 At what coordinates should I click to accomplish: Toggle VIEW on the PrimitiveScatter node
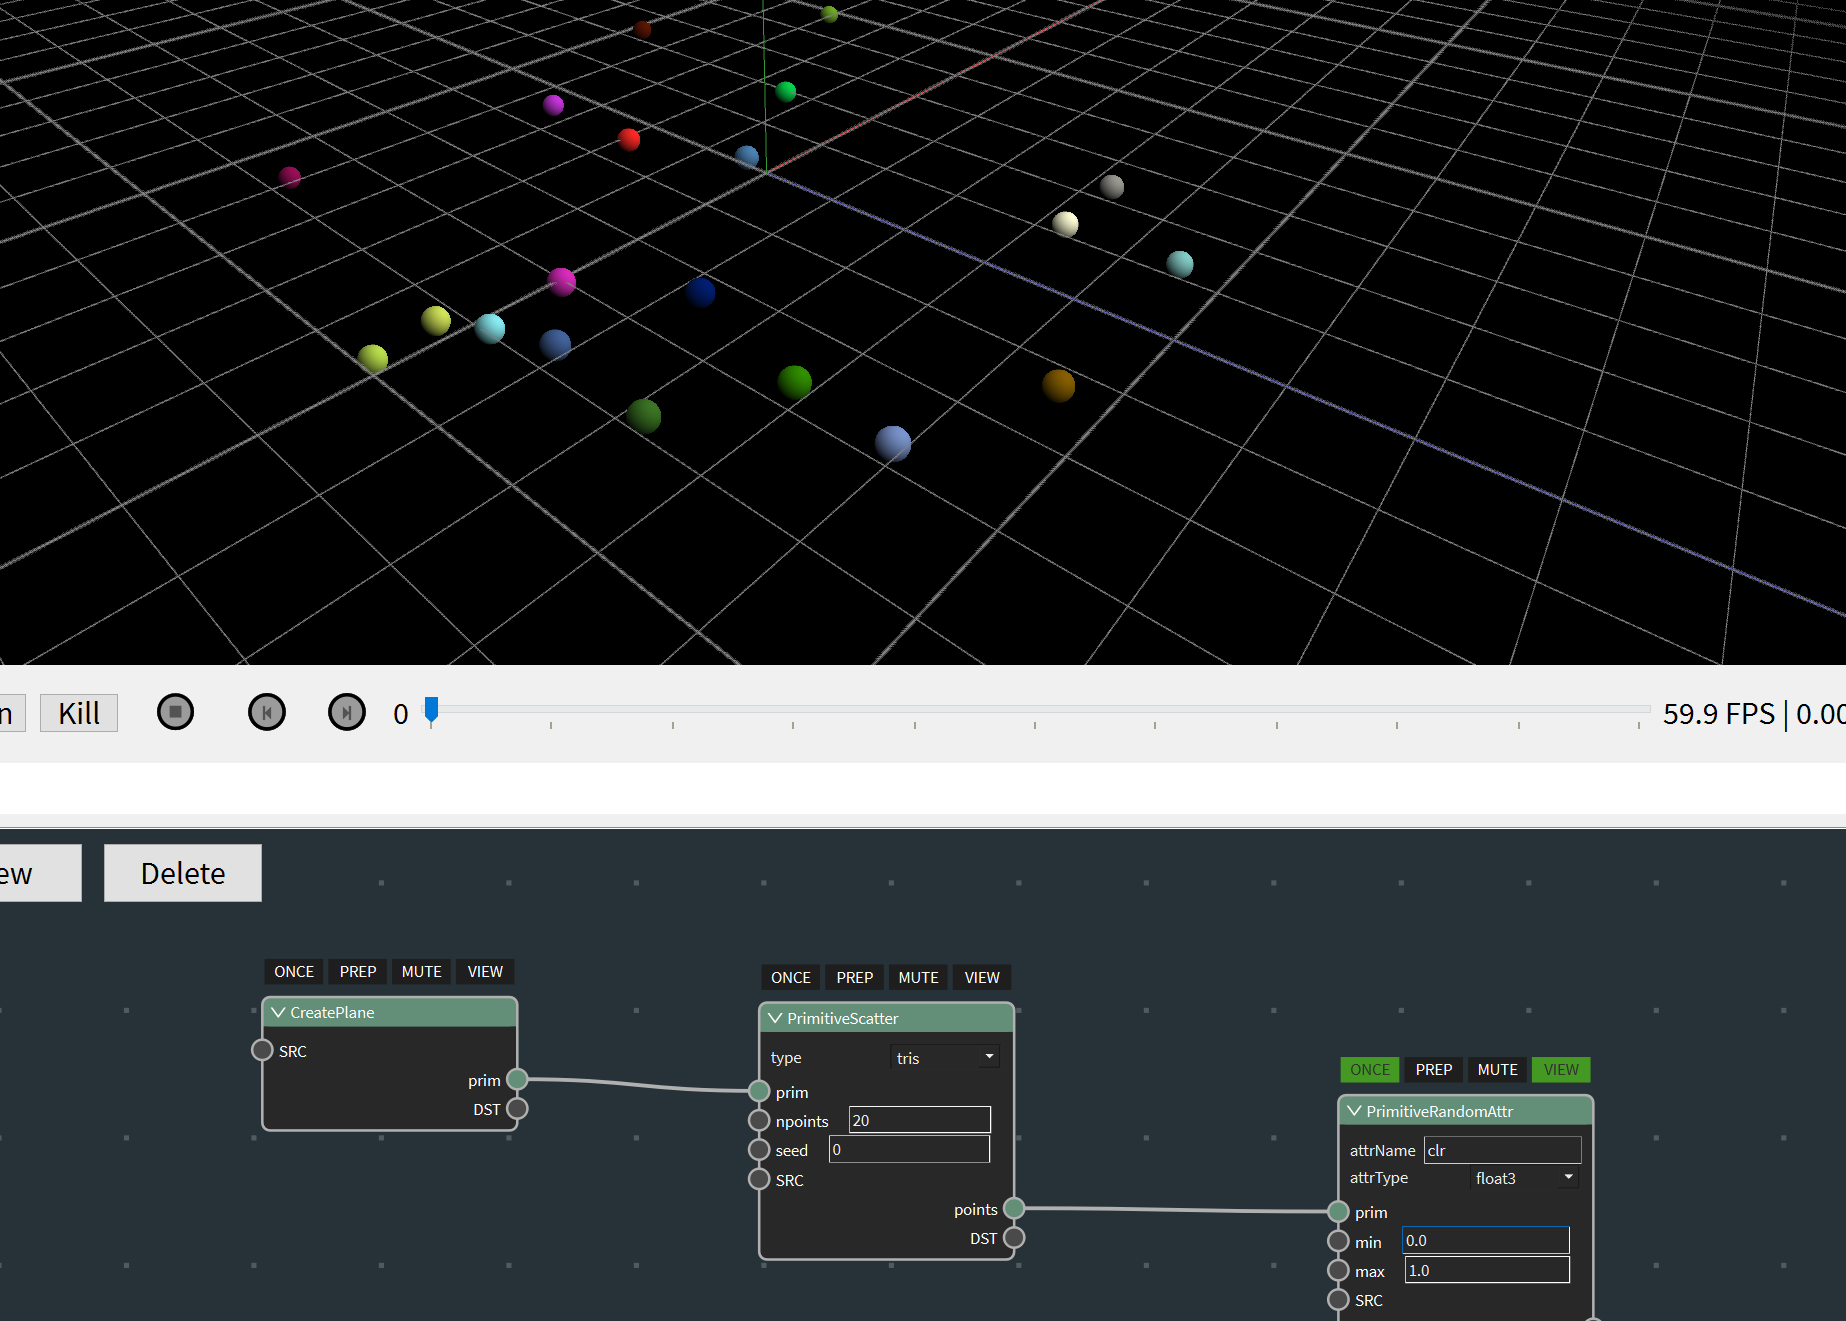pos(982,978)
